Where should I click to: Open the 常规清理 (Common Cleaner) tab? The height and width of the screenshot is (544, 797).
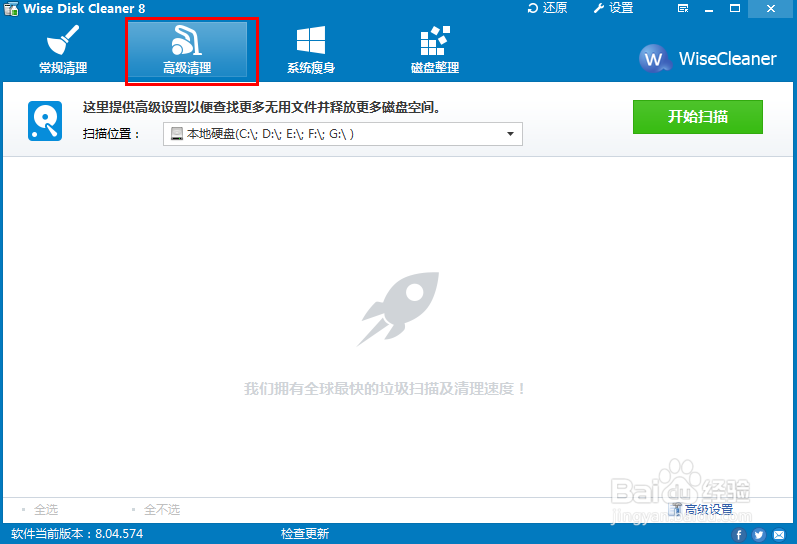[x=63, y=50]
